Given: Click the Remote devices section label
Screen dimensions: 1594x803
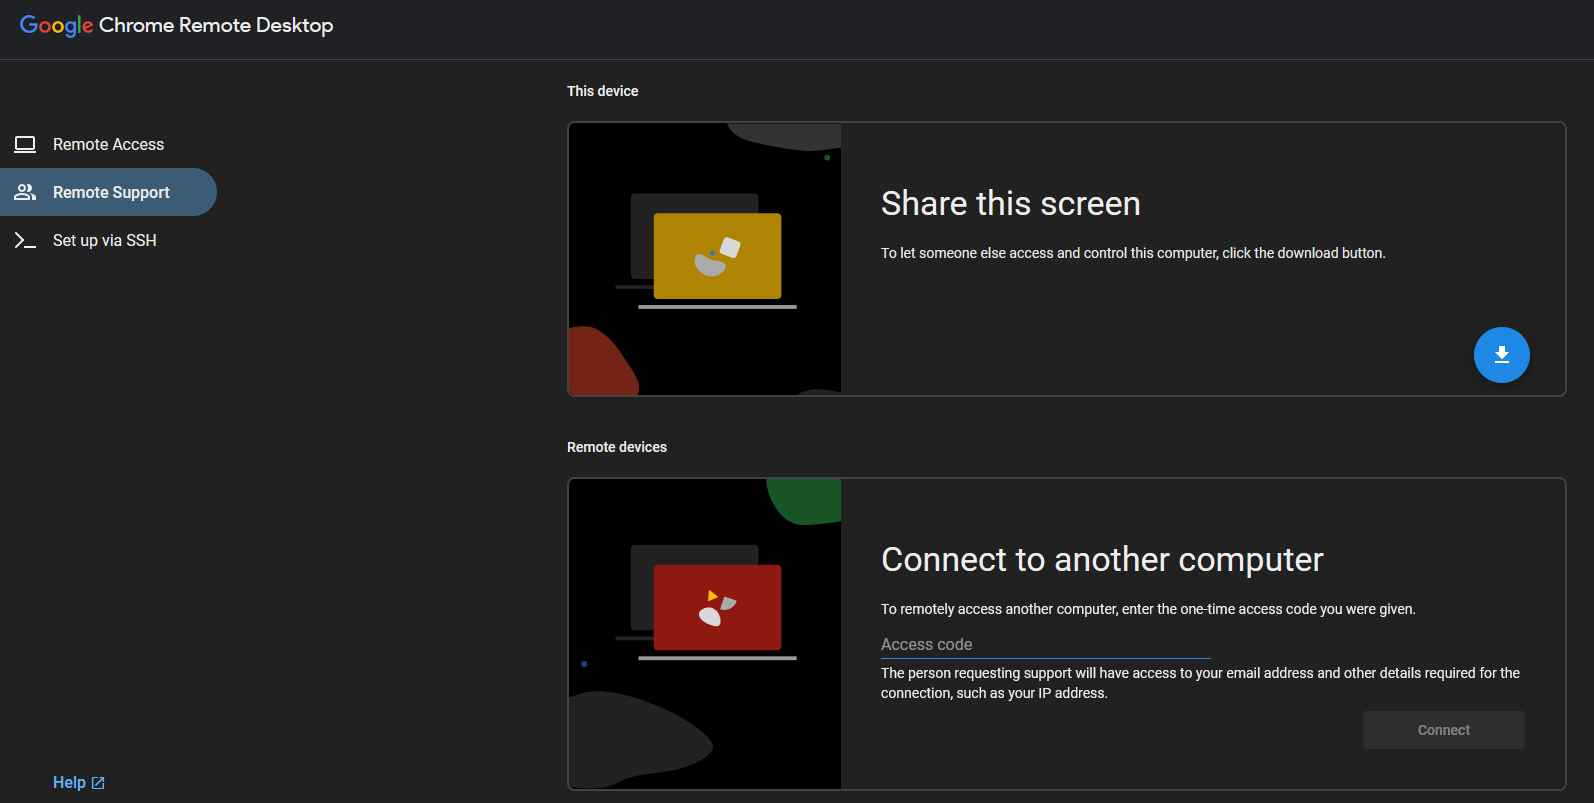Looking at the screenshot, I should 617,447.
